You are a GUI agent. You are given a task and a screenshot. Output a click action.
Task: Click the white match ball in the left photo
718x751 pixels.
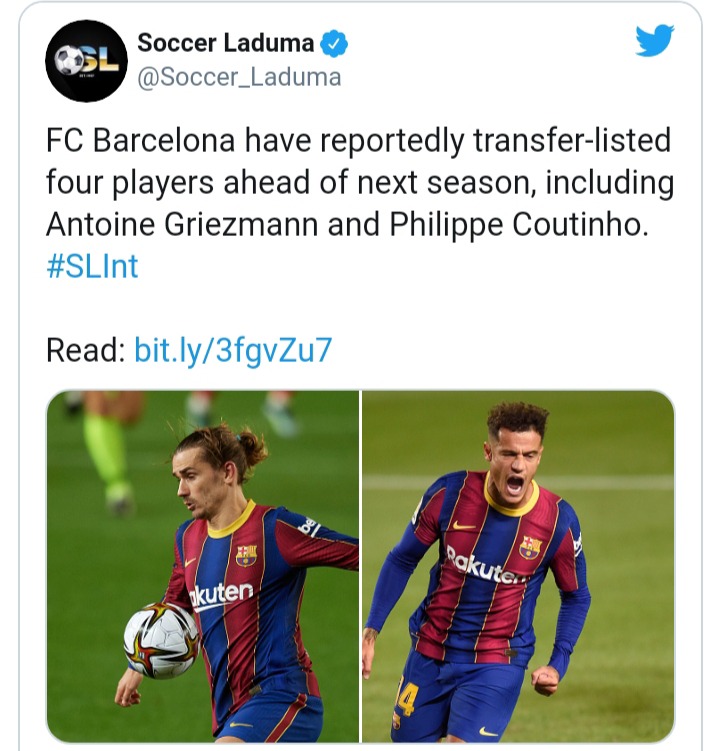[161, 640]
